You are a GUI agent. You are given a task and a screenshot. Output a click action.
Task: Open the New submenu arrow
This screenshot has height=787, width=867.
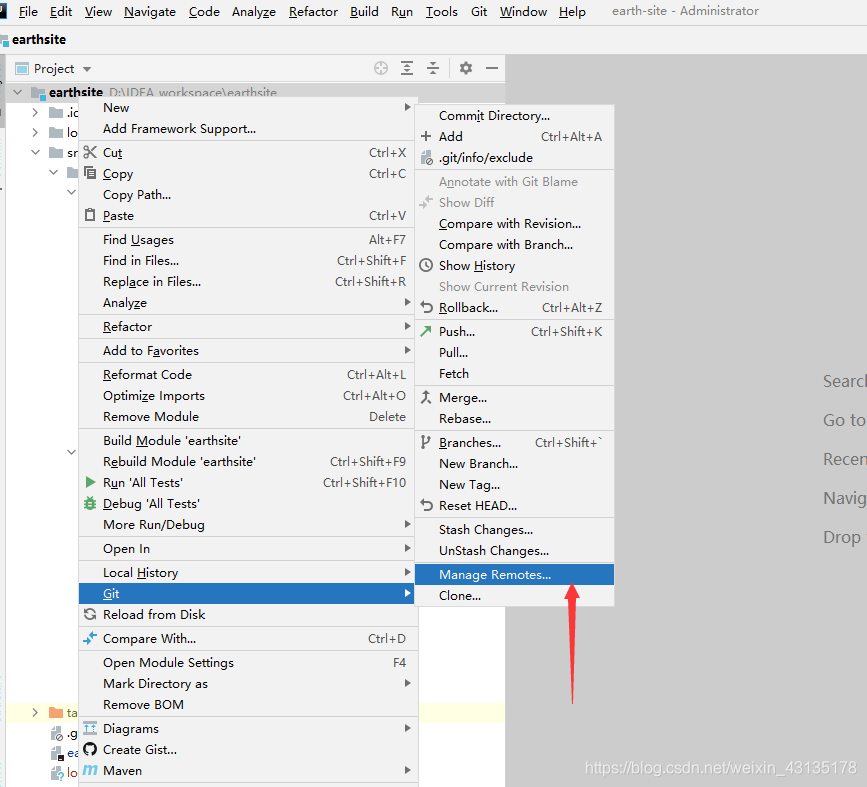coord(408,107)
